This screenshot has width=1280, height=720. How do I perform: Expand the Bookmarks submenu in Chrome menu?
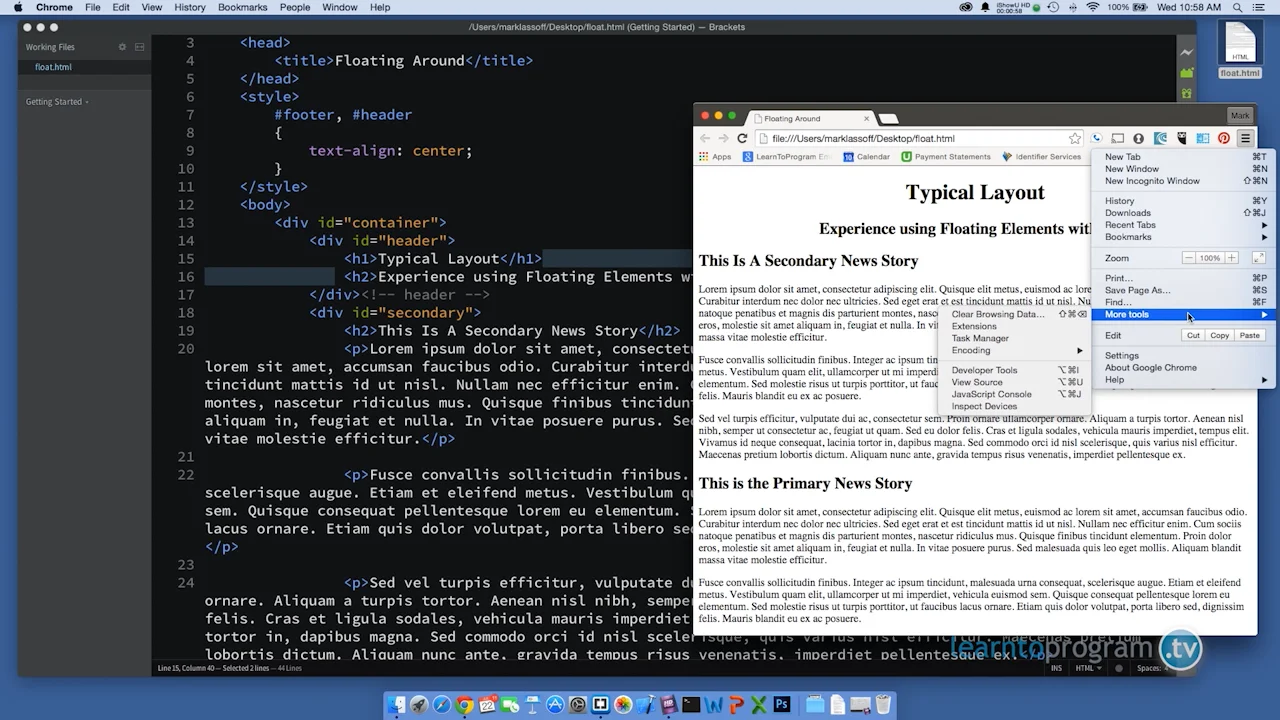[x=1186, y=237]
